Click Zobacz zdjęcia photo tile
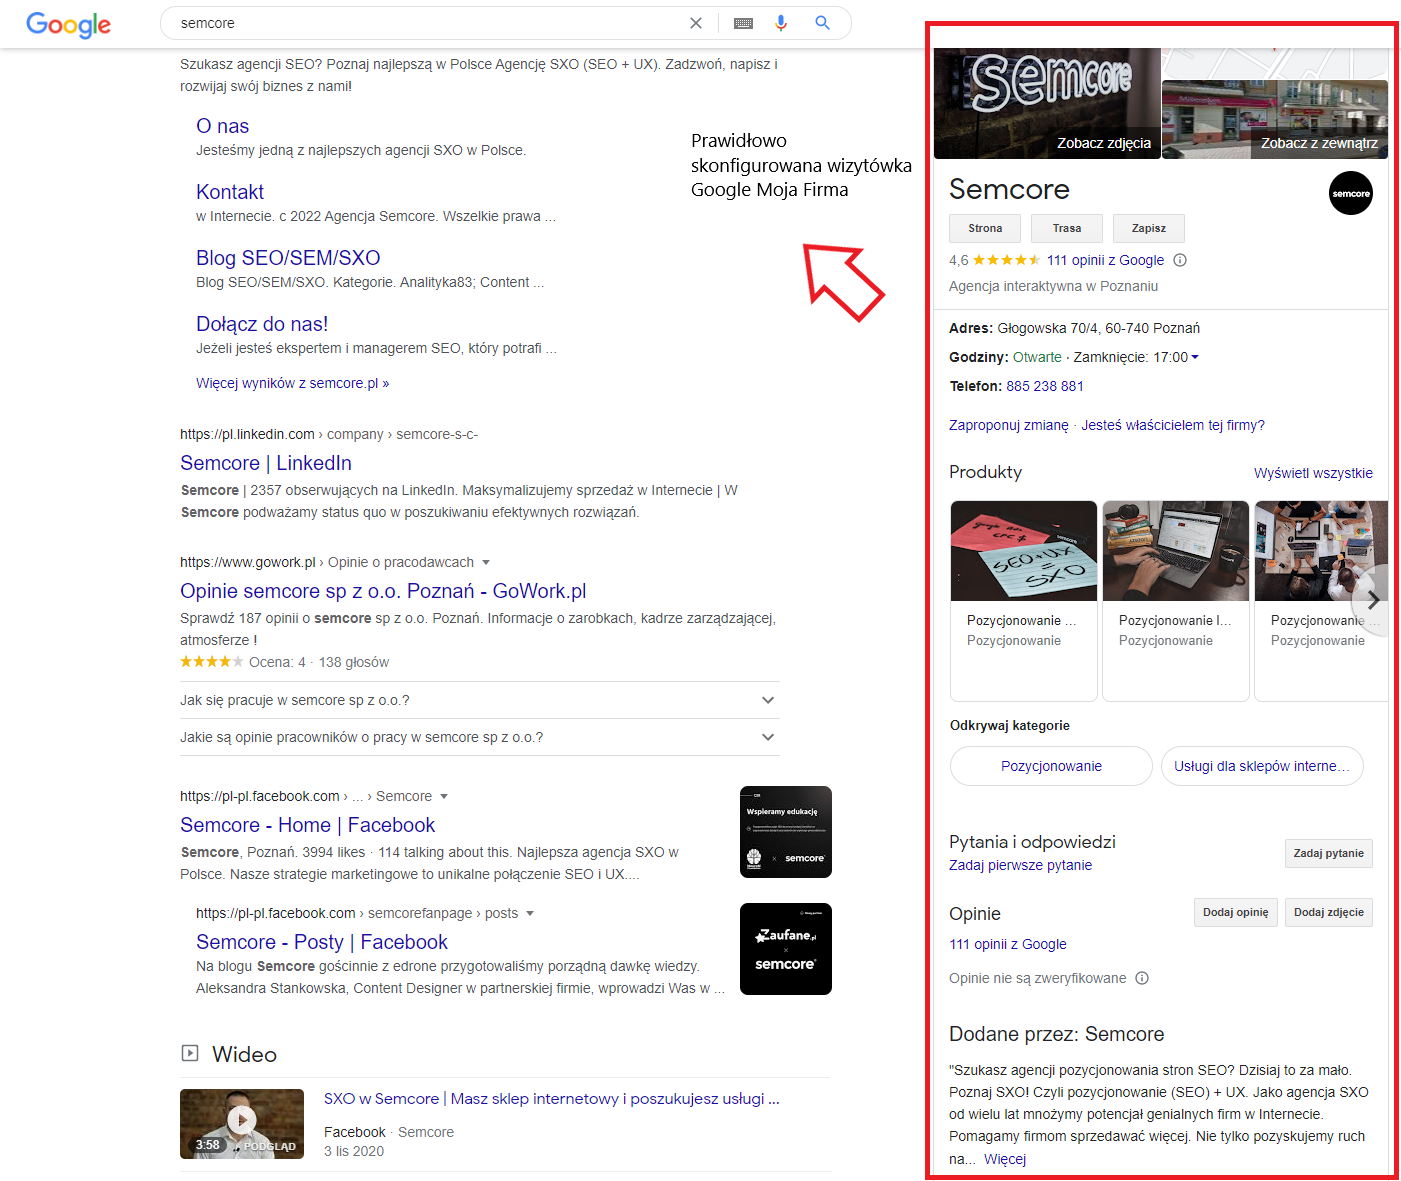Viewport: 1401px width, 1181px height. (x=1047, y=103)
